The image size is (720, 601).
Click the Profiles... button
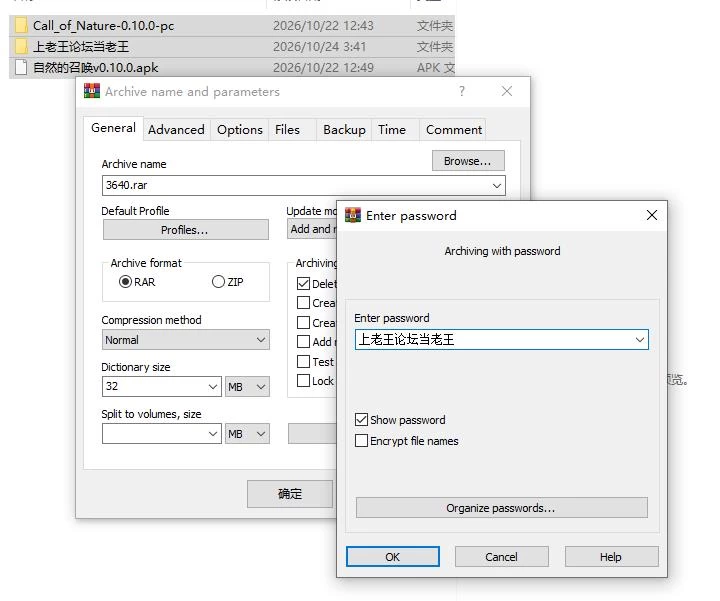coord(186,230)
